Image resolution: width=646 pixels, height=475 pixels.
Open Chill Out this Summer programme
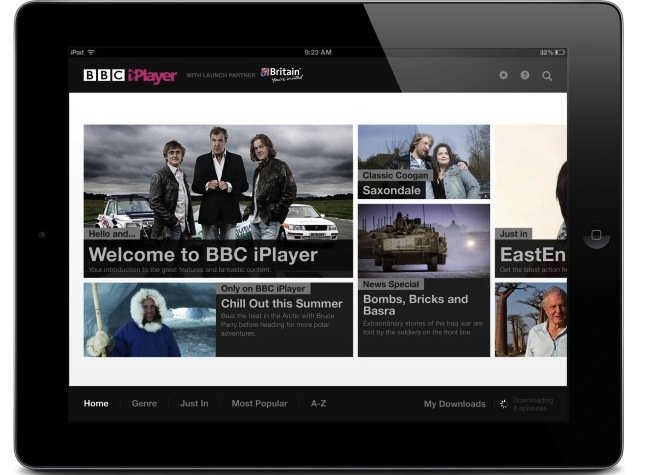218,319
